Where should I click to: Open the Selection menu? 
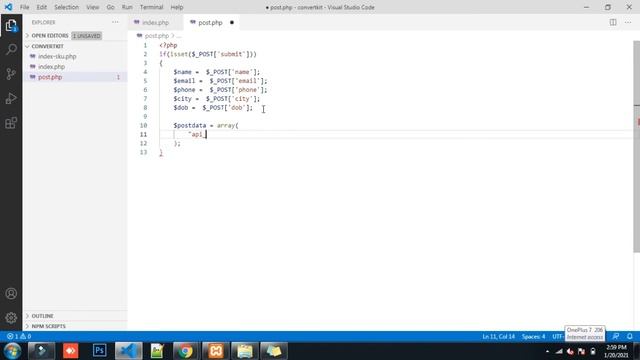tap(66, 7)
